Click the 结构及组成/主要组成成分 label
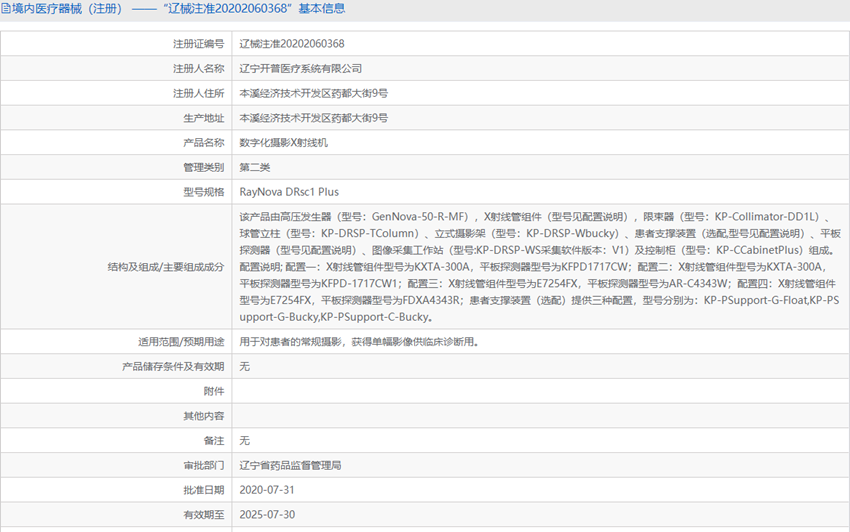Image resolution: width=850 pixels, height=532 pixels. 166,267
